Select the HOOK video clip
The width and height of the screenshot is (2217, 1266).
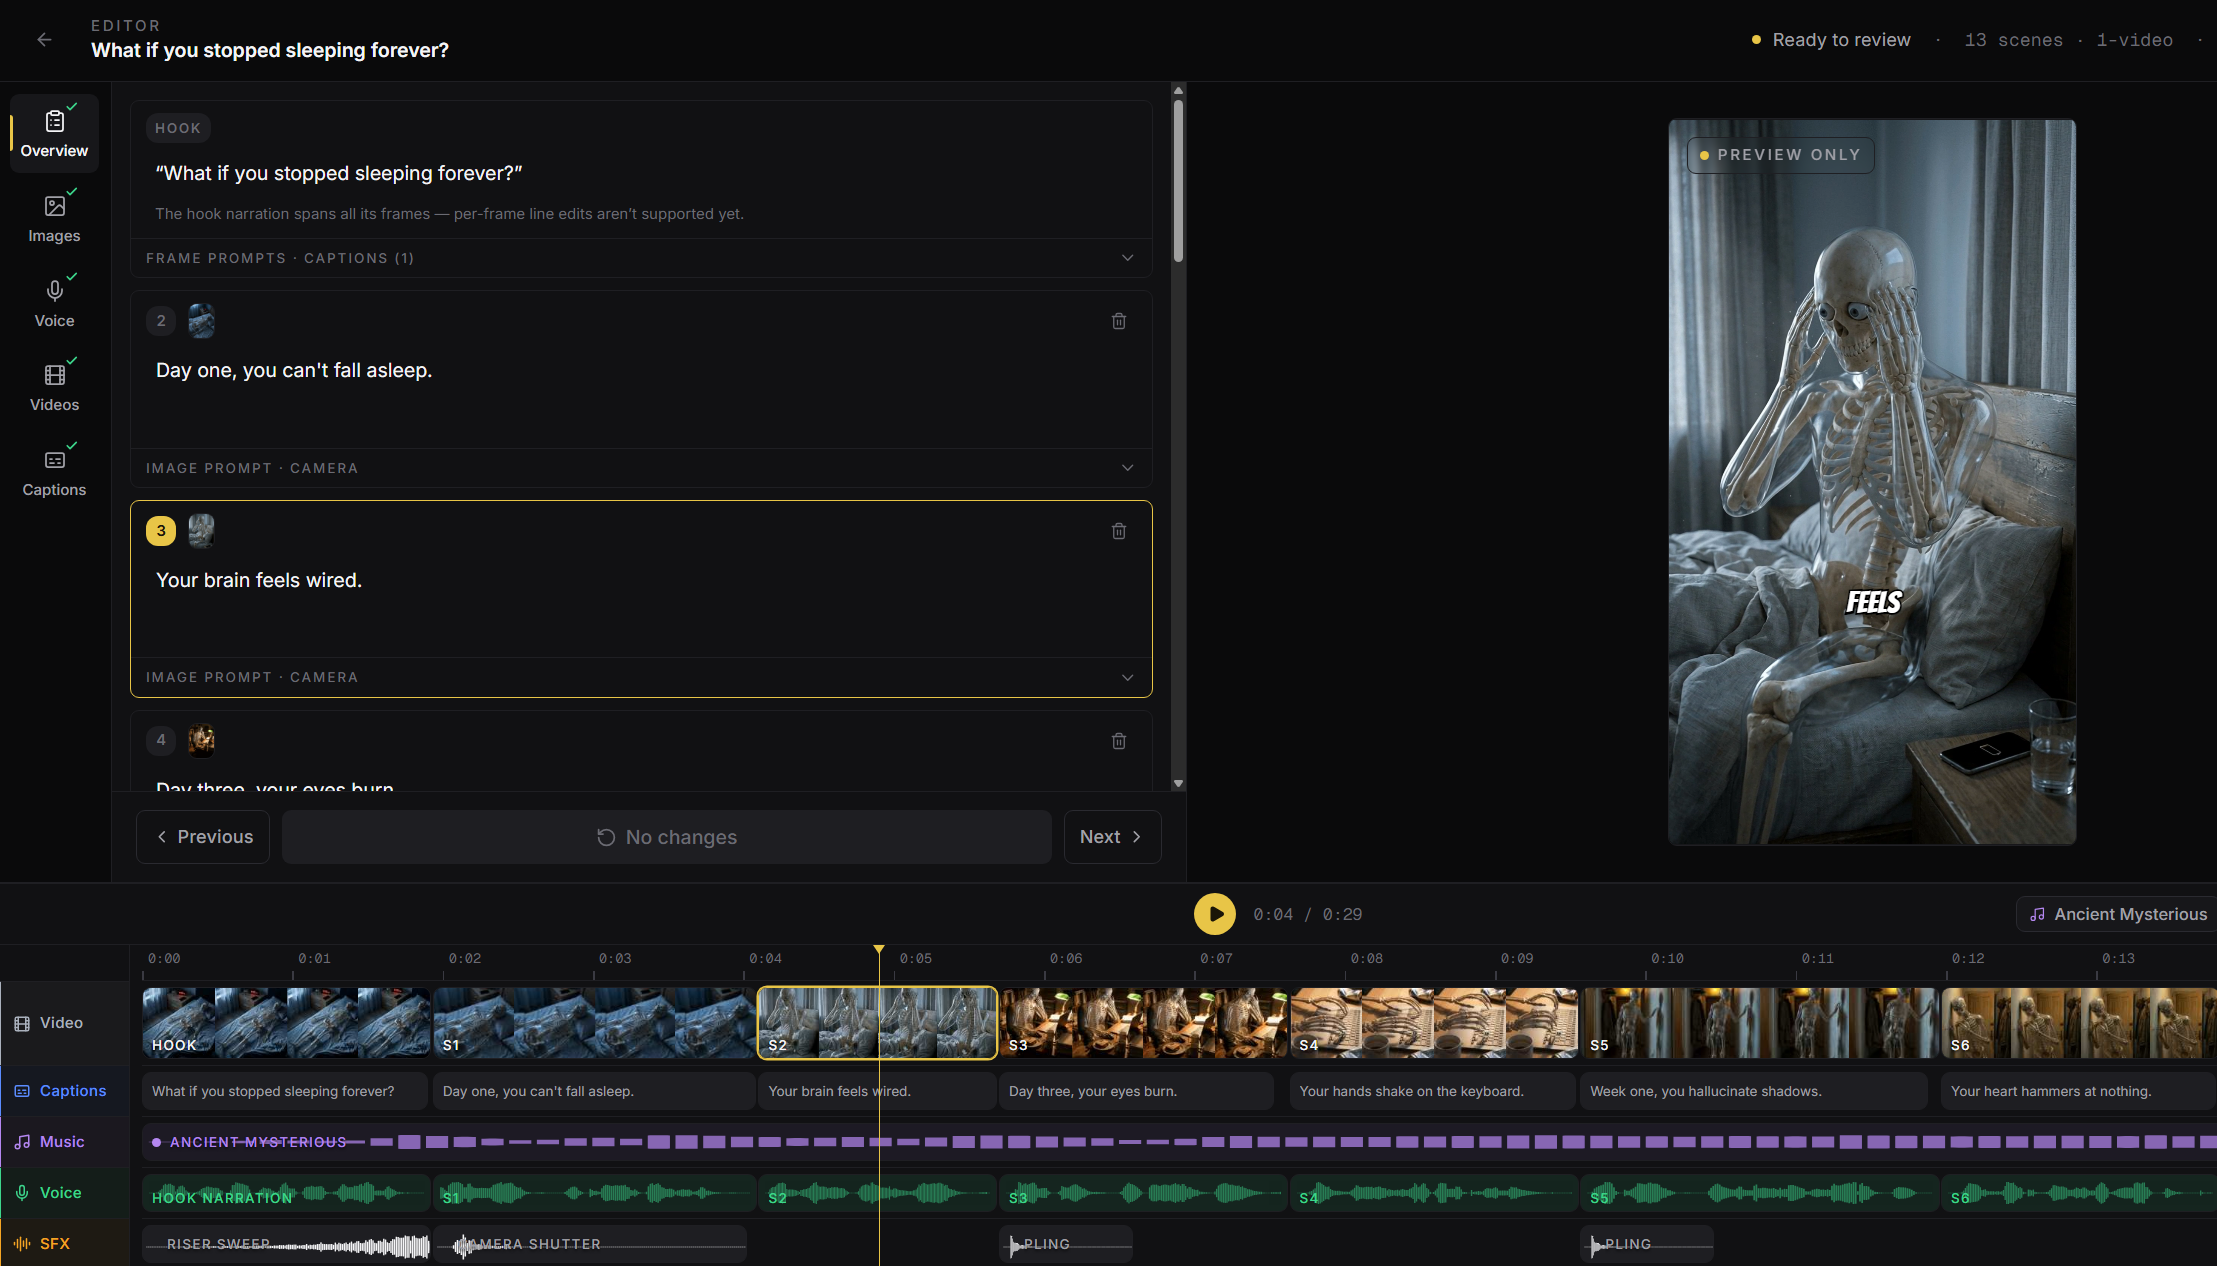coord(286,1023)
